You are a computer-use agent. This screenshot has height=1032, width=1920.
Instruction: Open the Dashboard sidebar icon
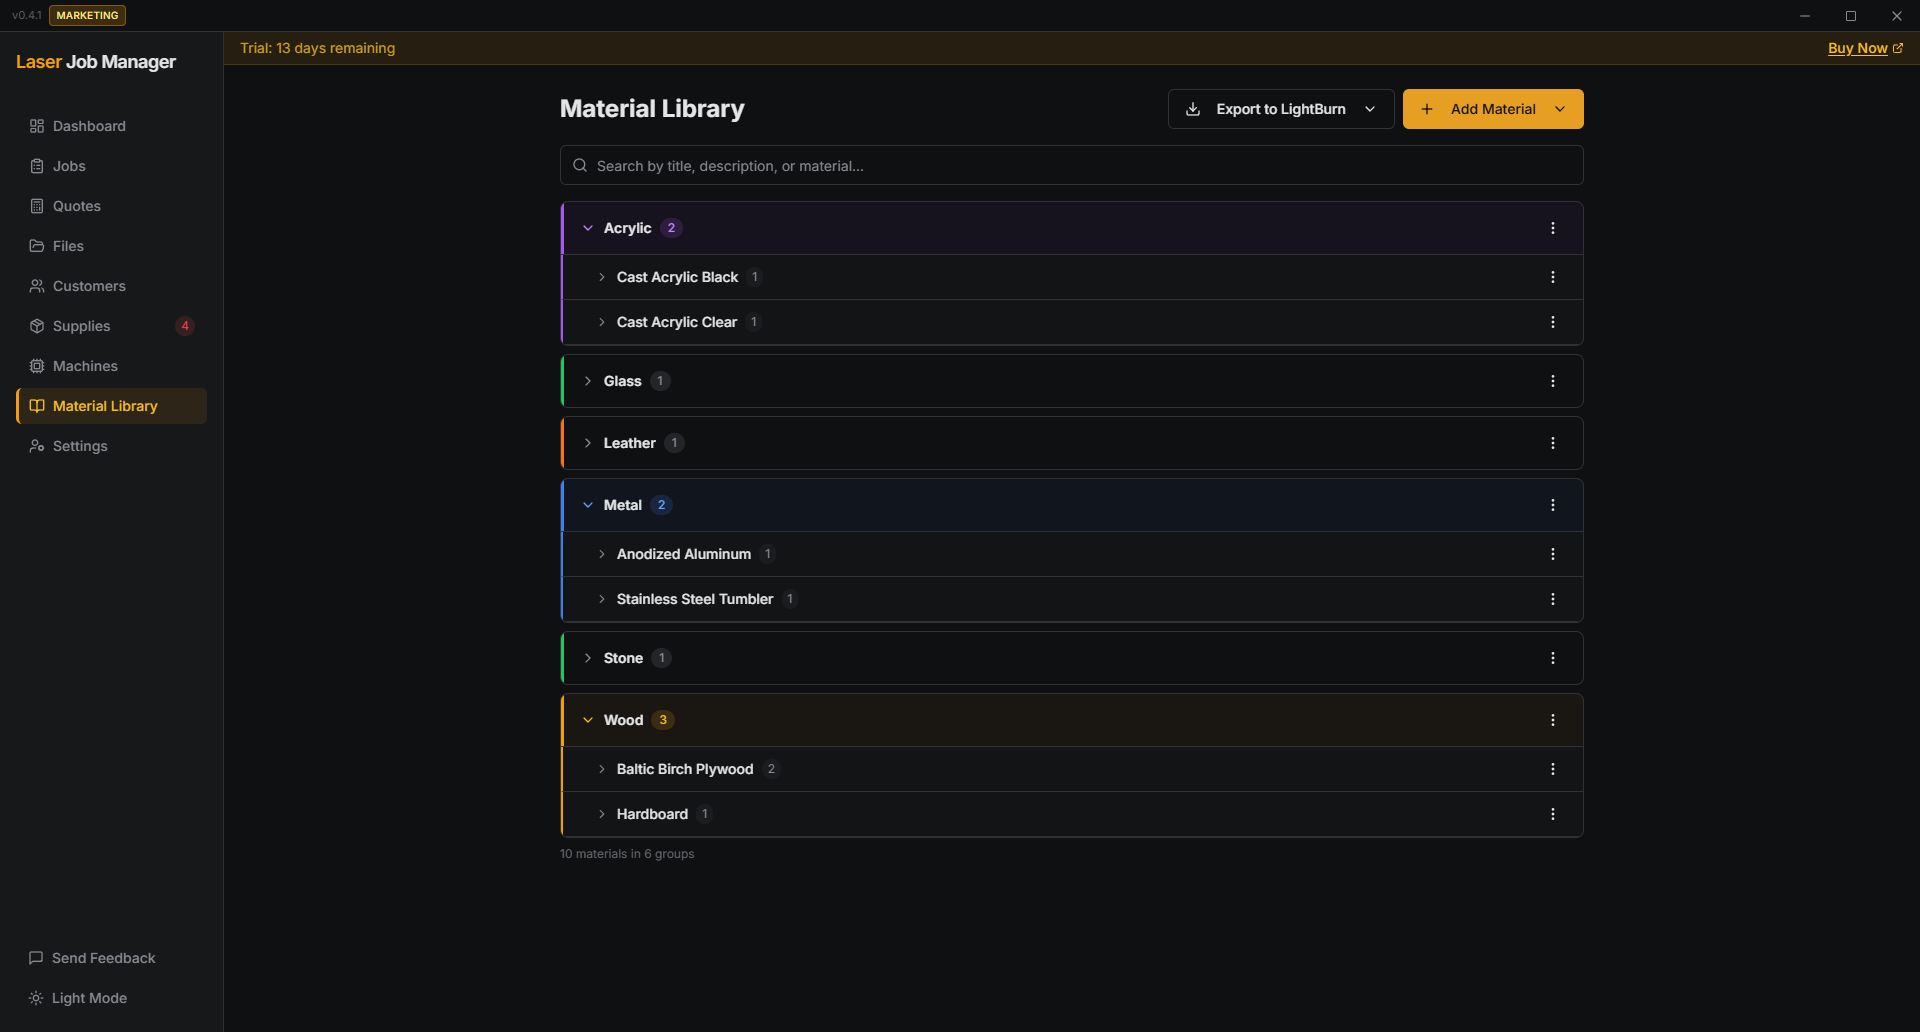(x=37, y=126)
